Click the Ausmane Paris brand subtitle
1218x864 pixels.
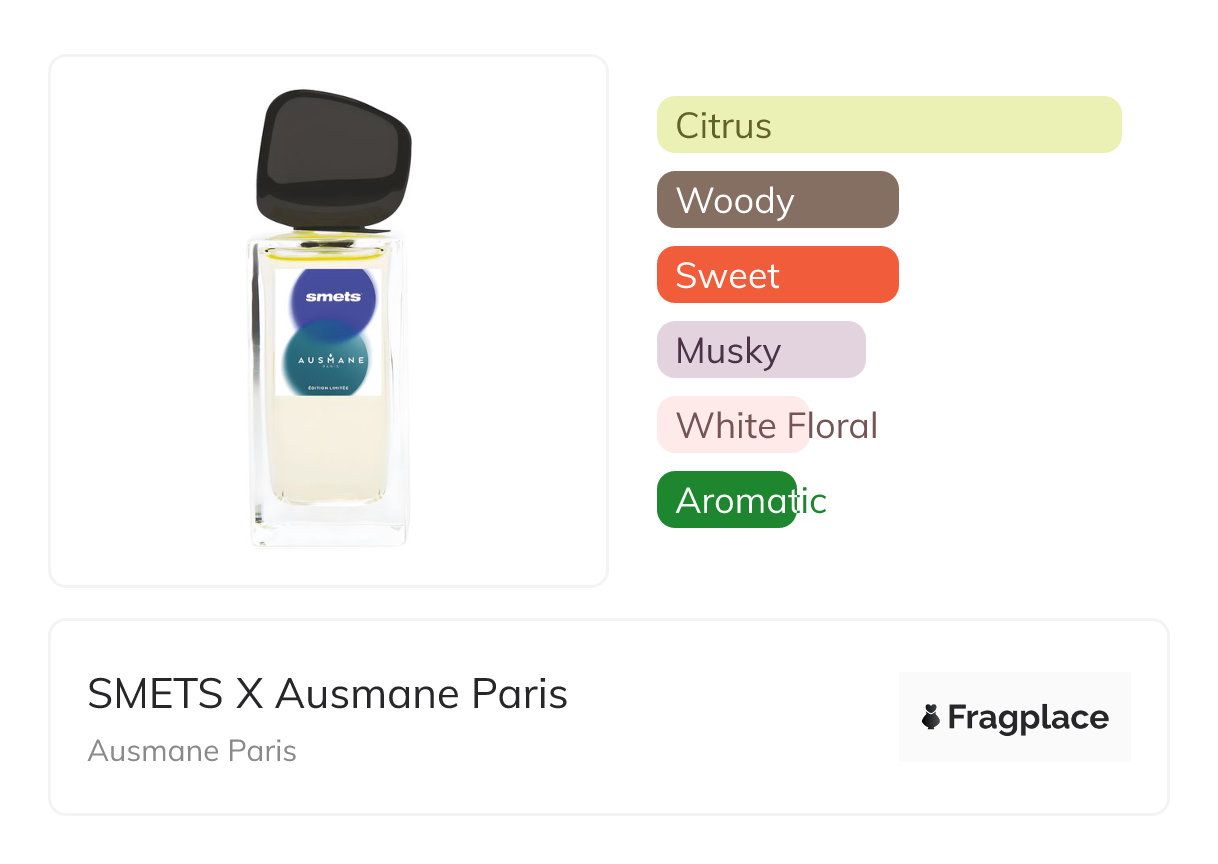tap(192, 750)
